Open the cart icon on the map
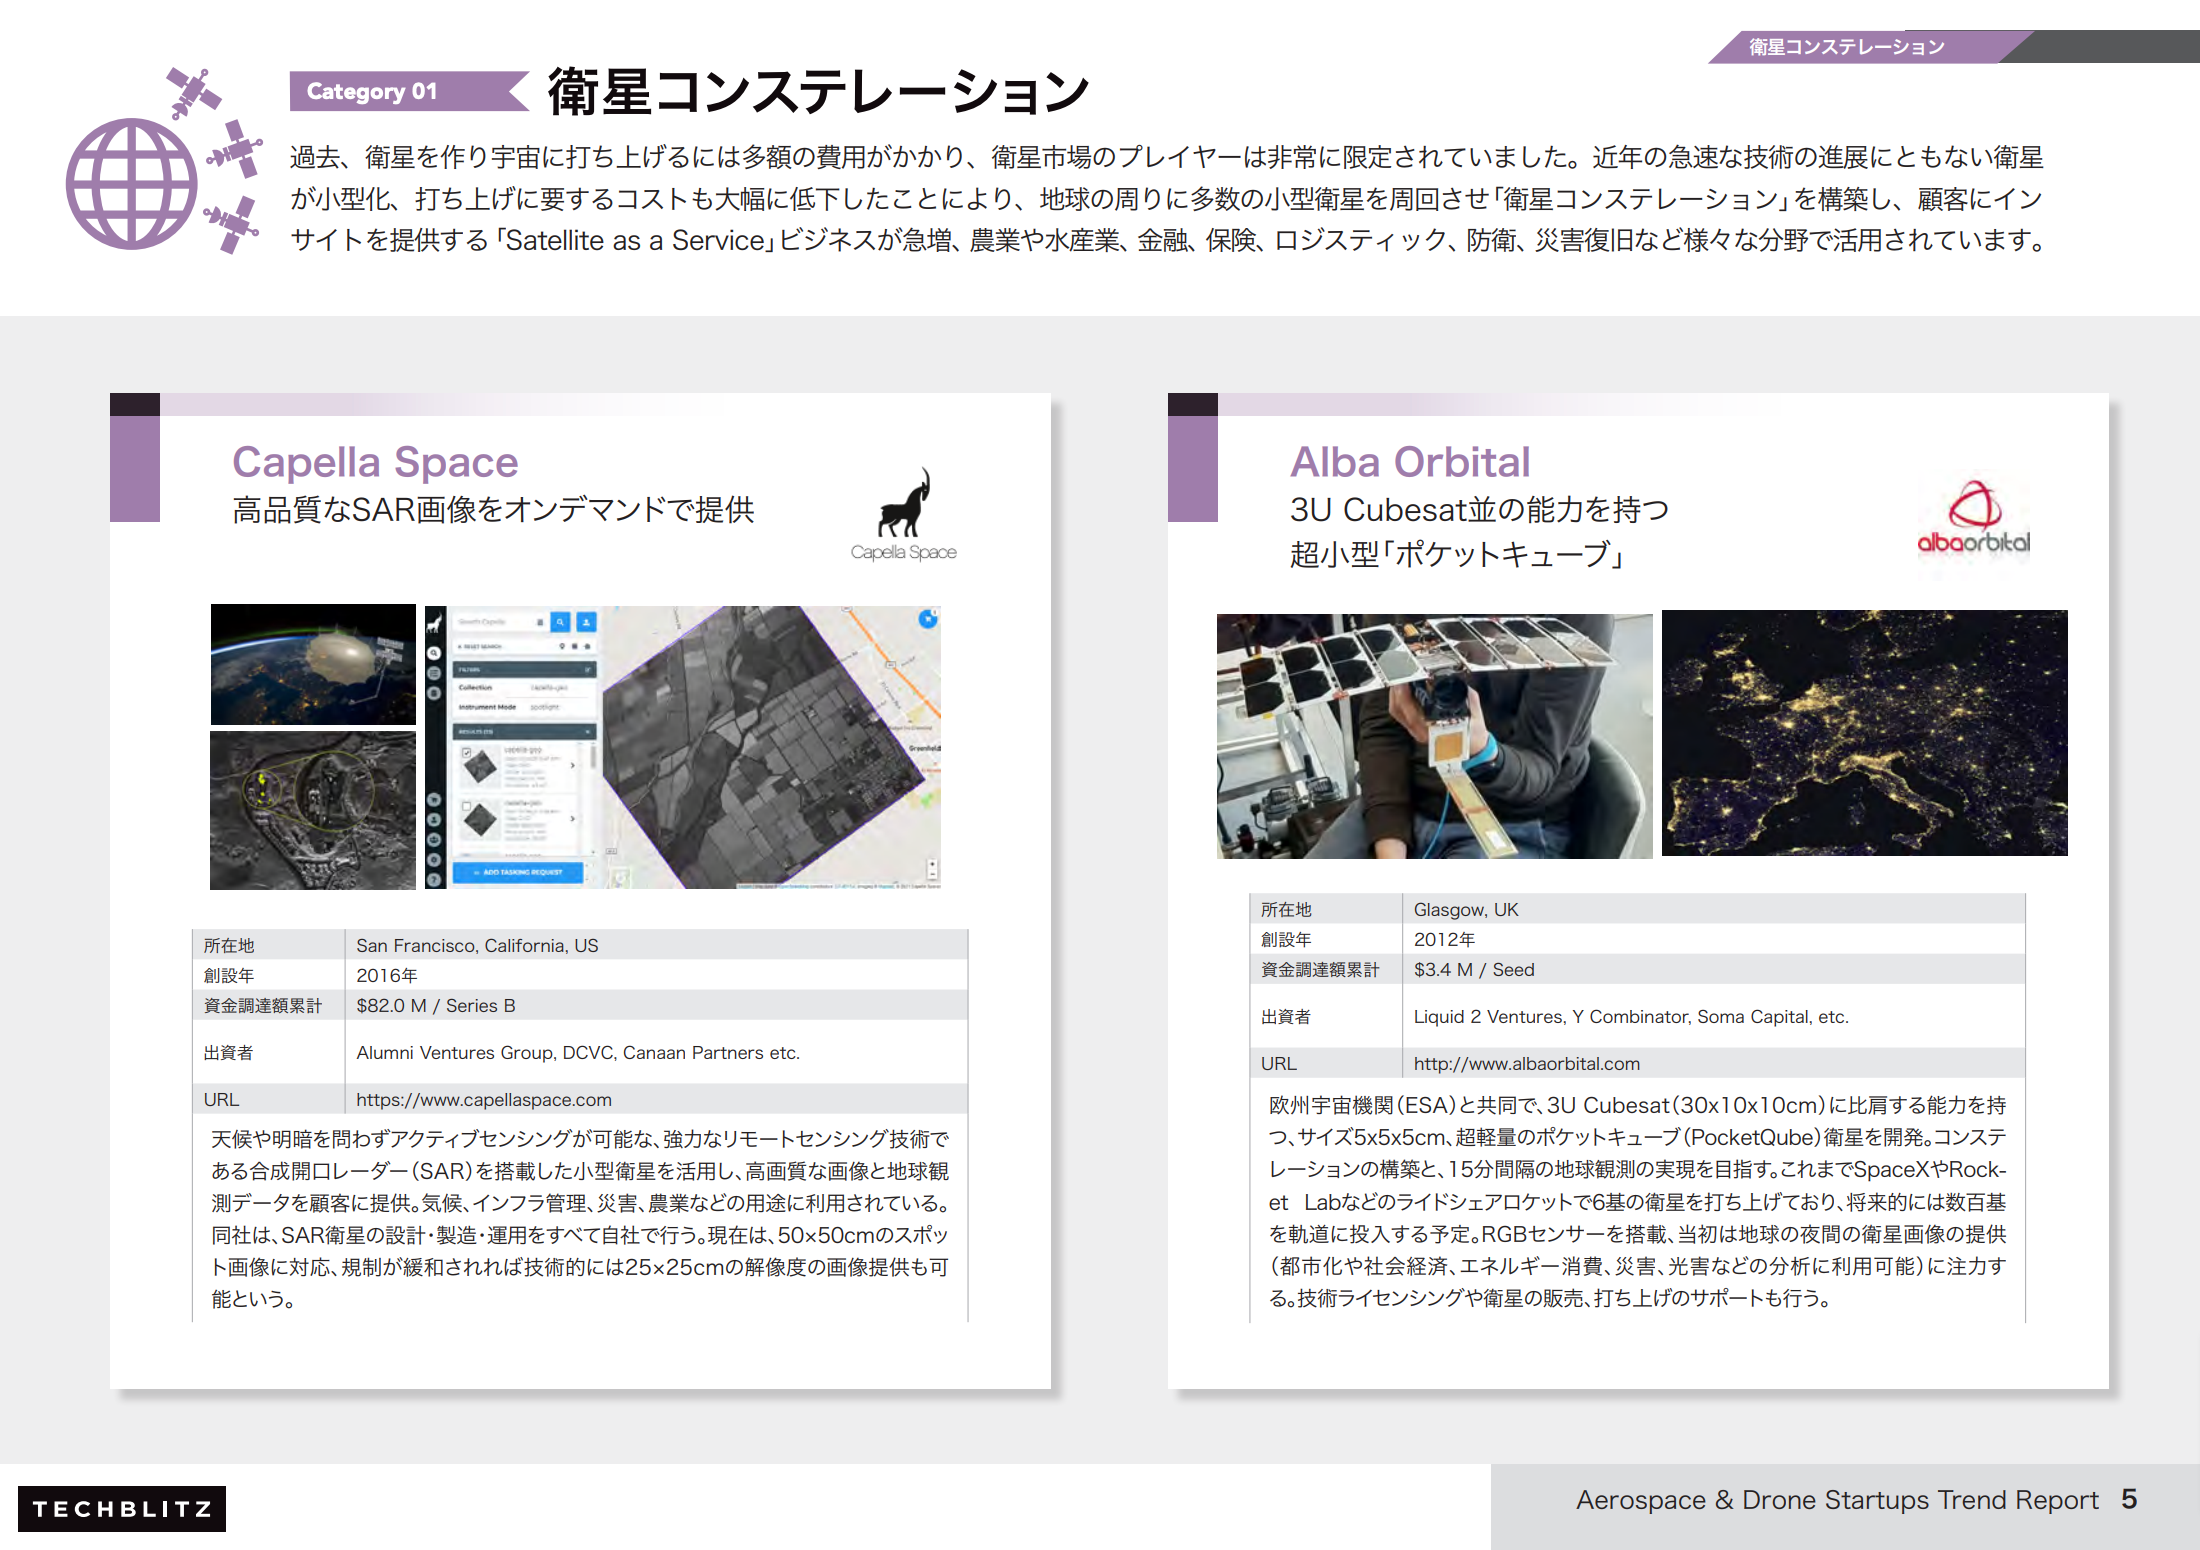This screenshot has width=2200, height=1550. coord(928,619)
